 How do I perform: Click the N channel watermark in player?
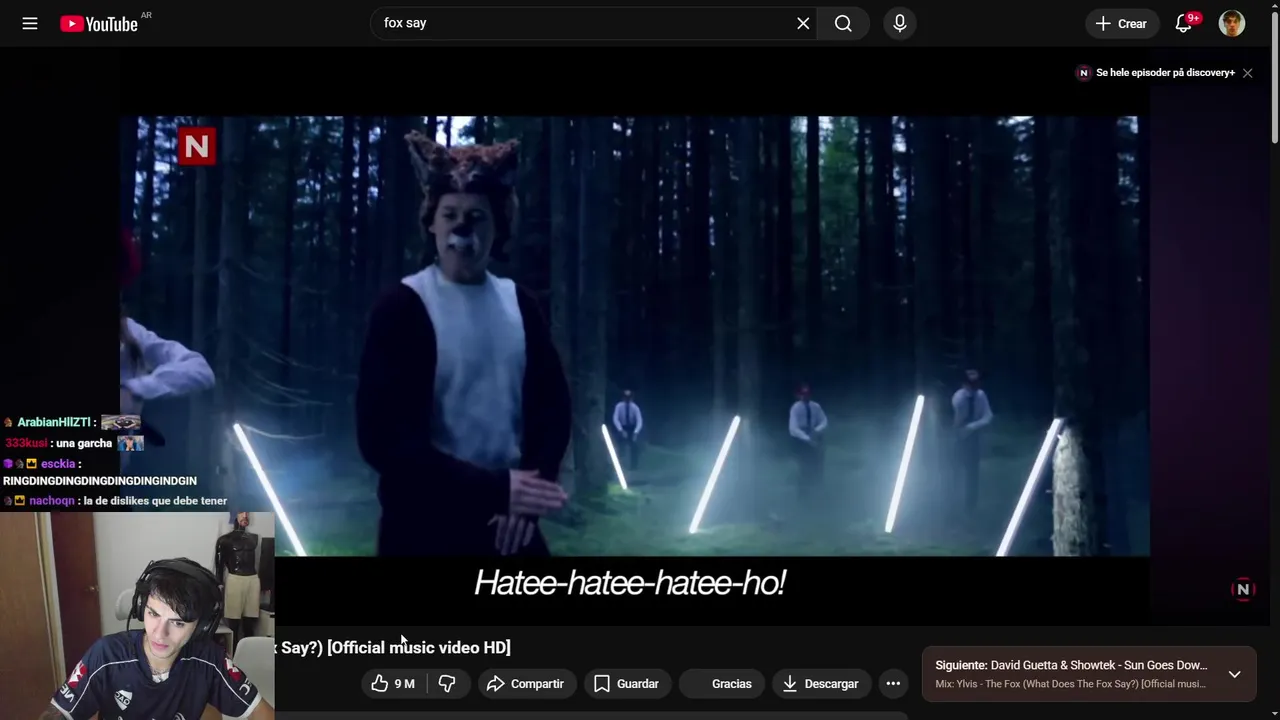(1243, 590)
